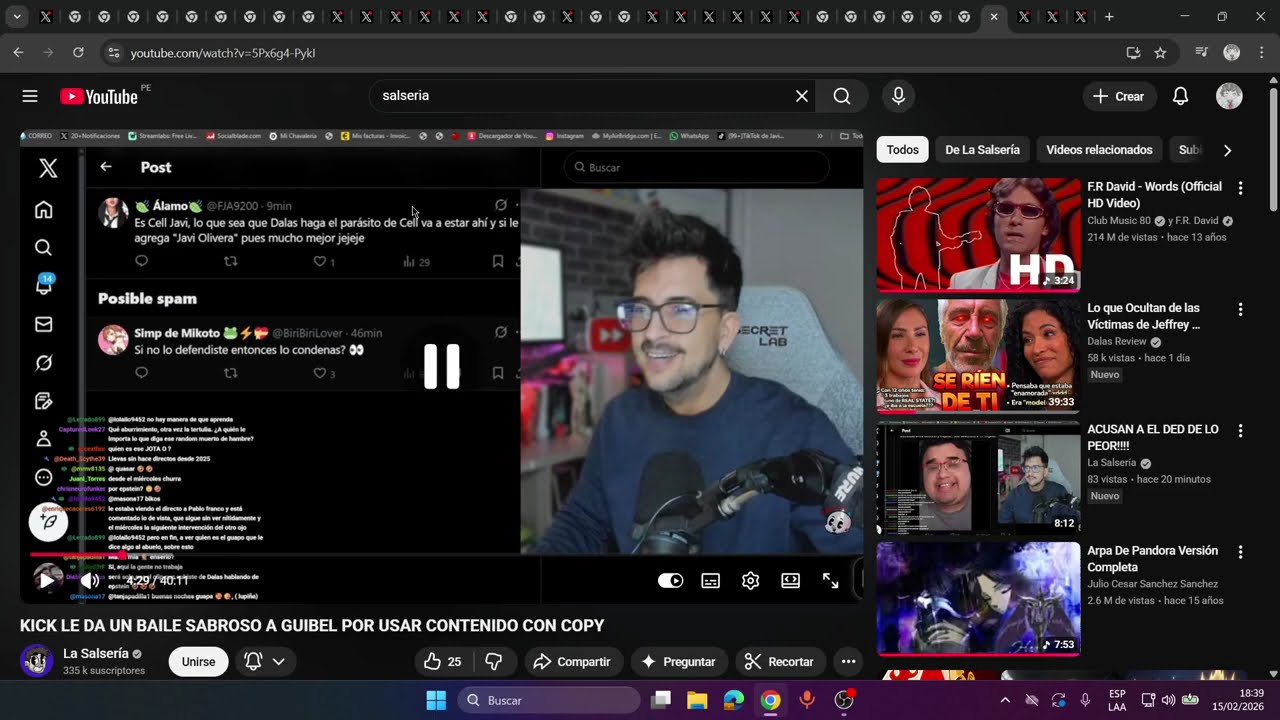Click the Recortar button

point(779,662)
